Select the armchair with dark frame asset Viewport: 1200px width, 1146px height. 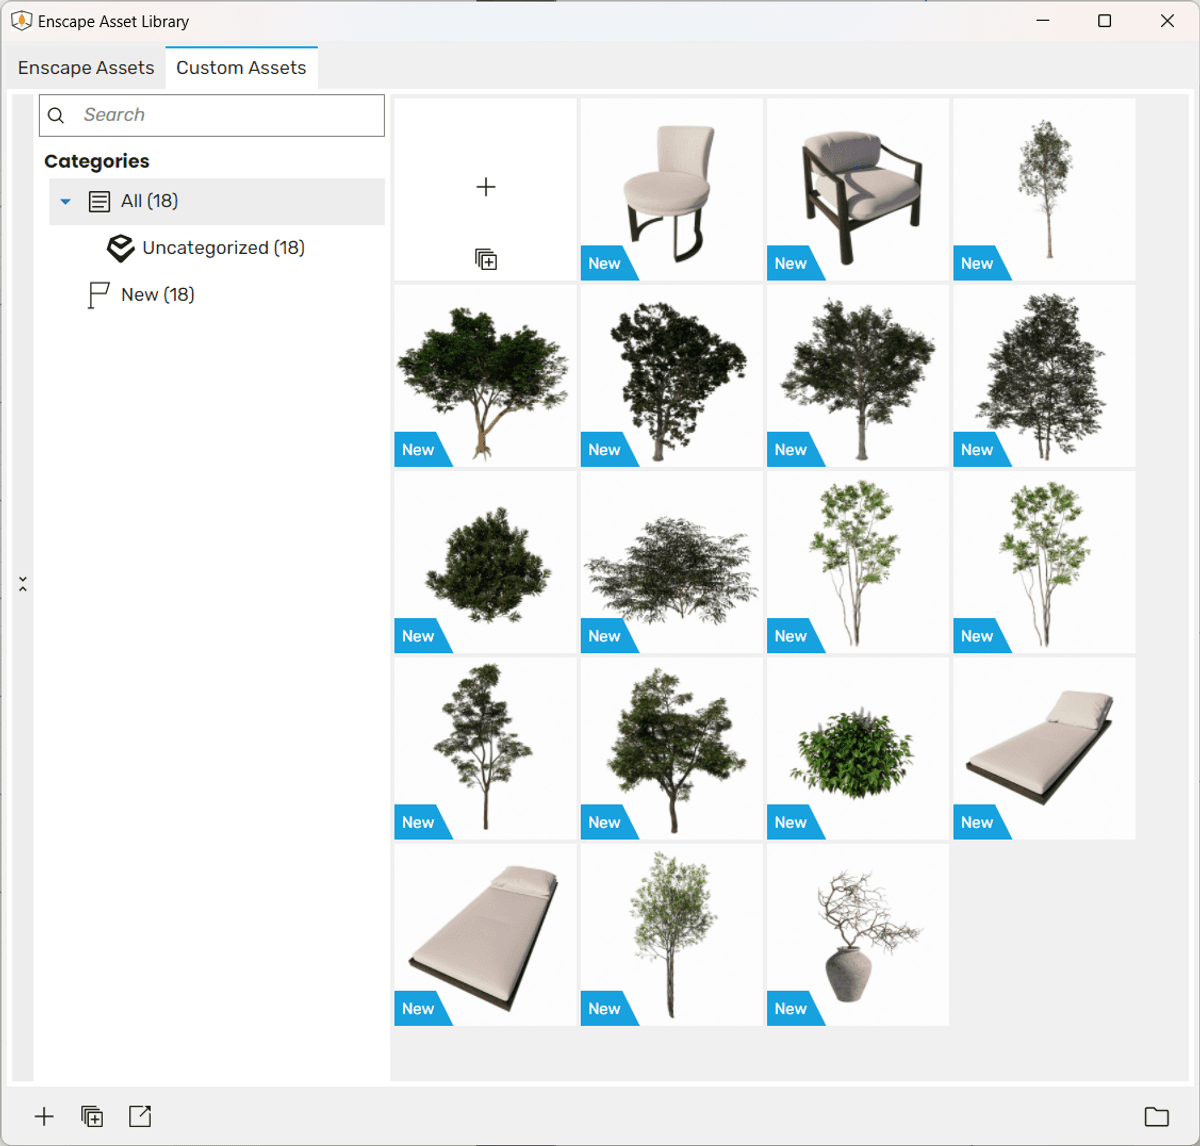(x=858, y=189)
